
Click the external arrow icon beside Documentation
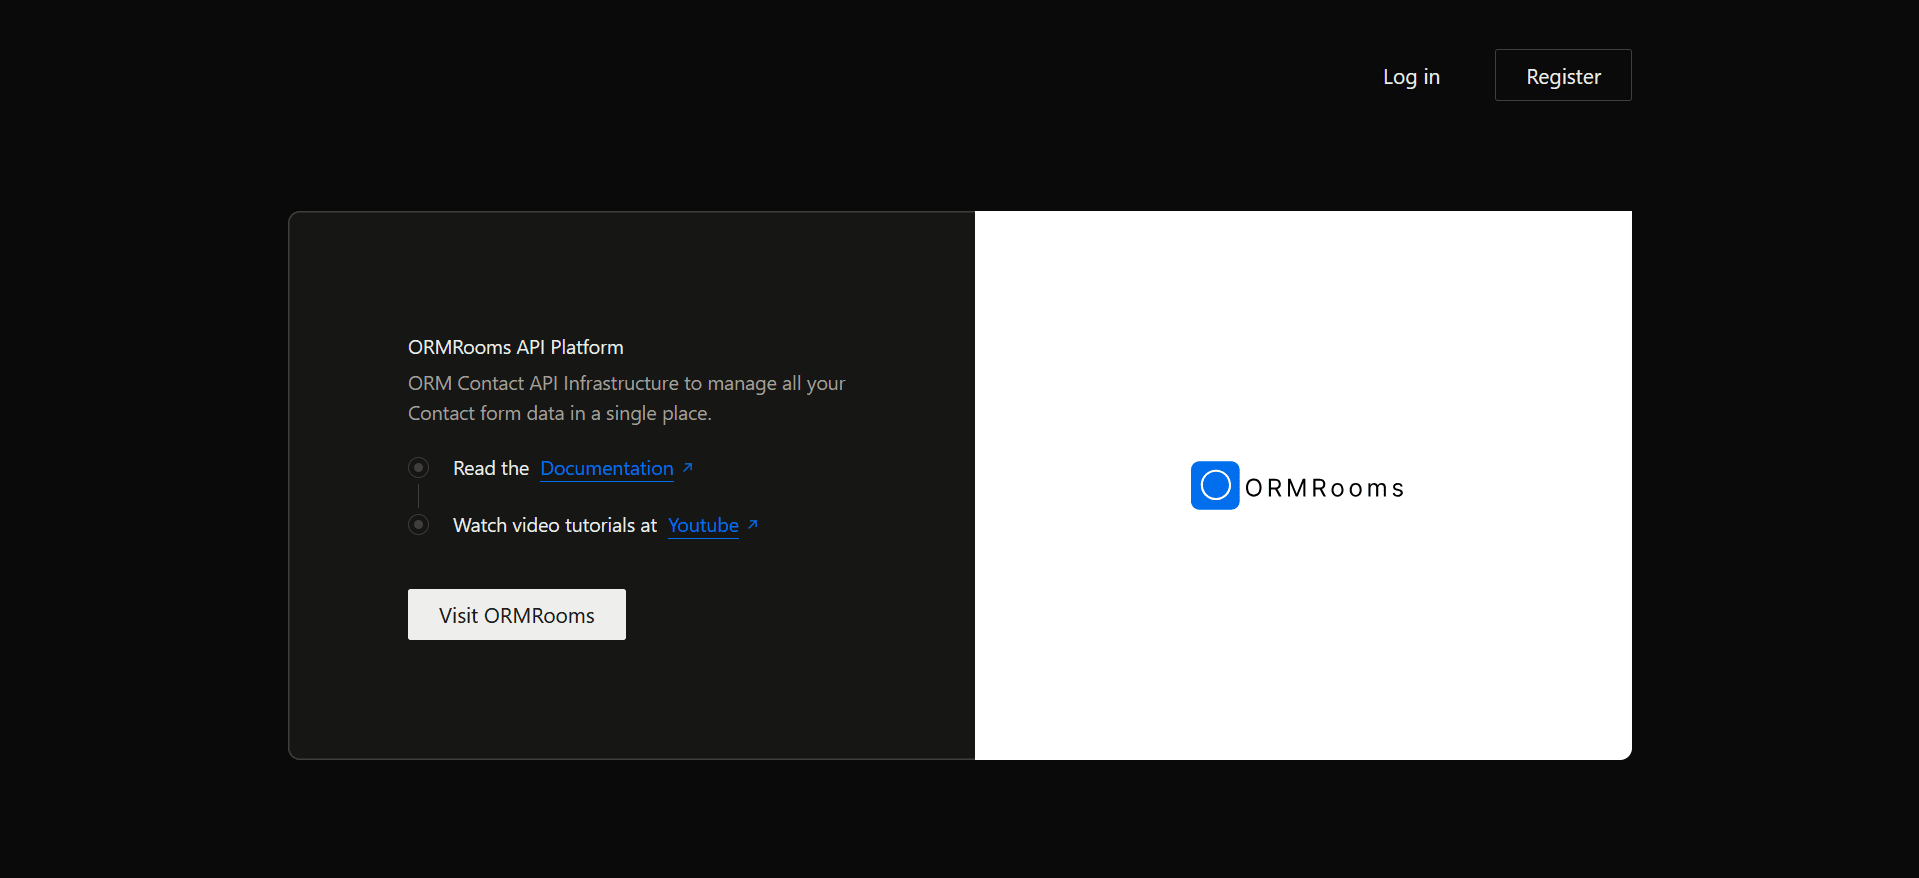click(x=687, y=467)
